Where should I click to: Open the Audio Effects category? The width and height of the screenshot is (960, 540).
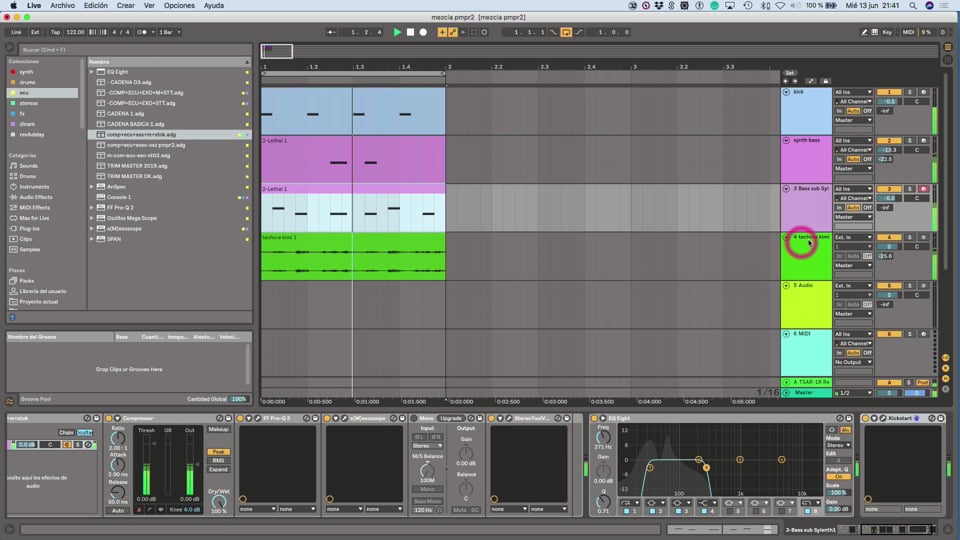click(x=36, y=197)
